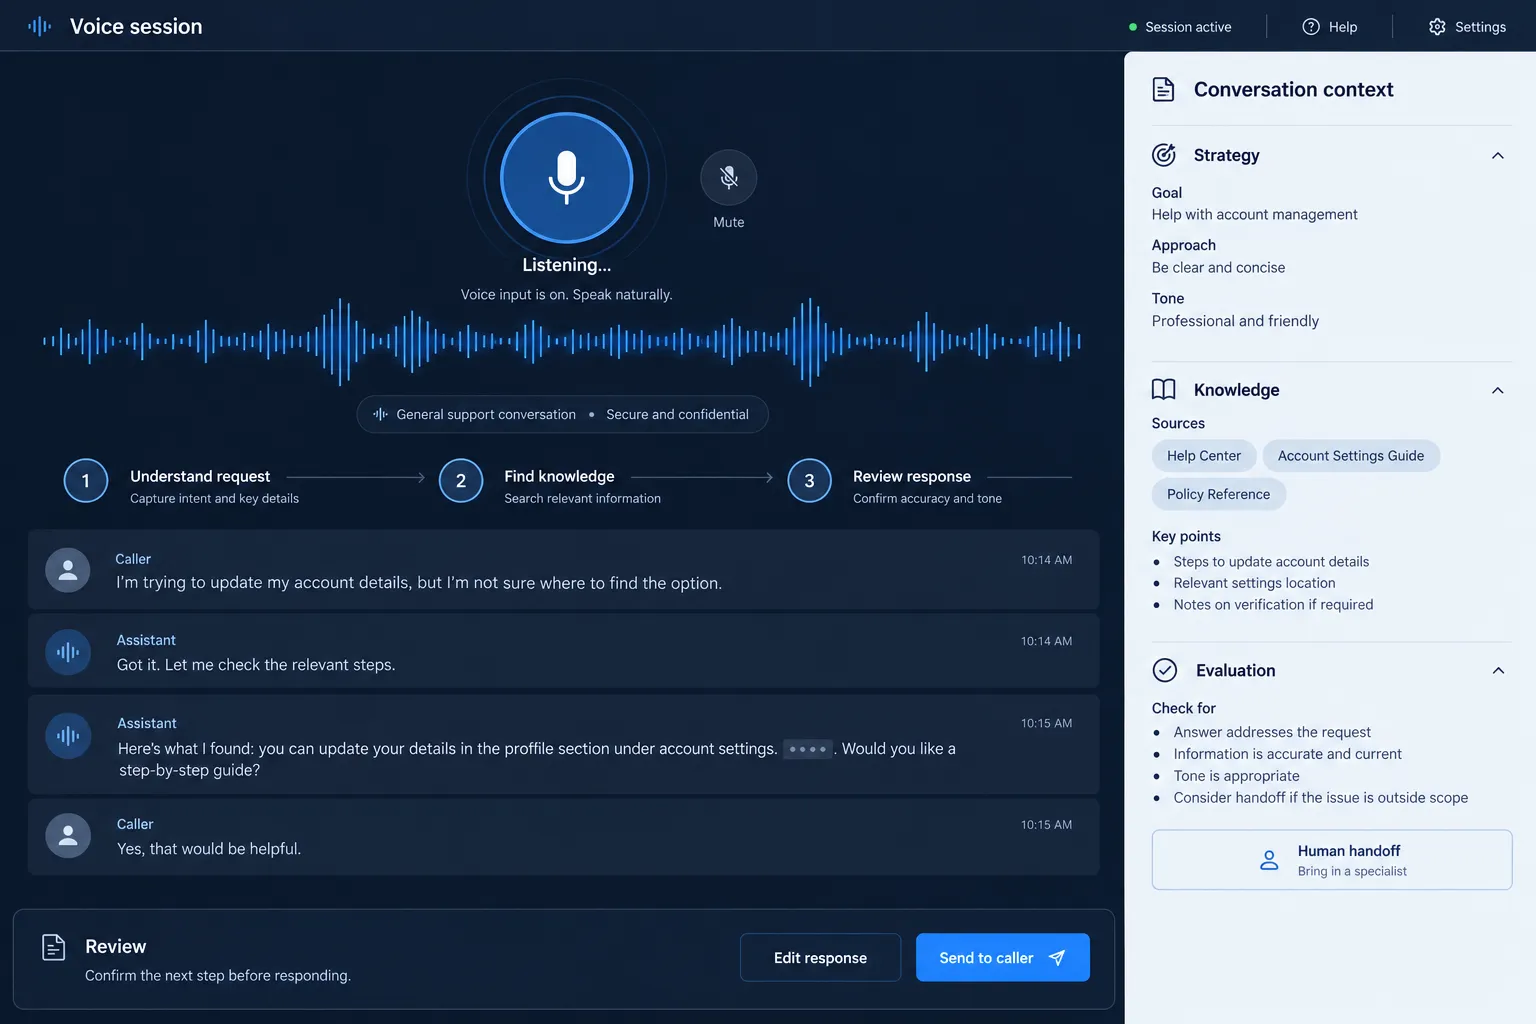
Task: Mute the microphone
Action: (729, 178)
